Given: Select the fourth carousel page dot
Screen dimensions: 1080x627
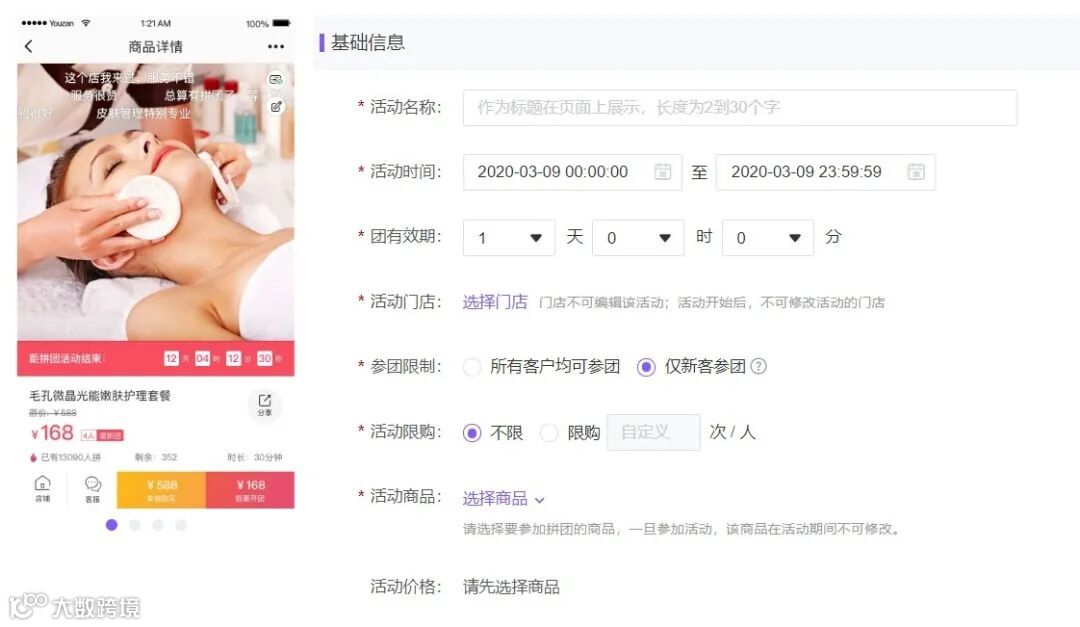Looking at the screenshot, I should click(180, 525).
